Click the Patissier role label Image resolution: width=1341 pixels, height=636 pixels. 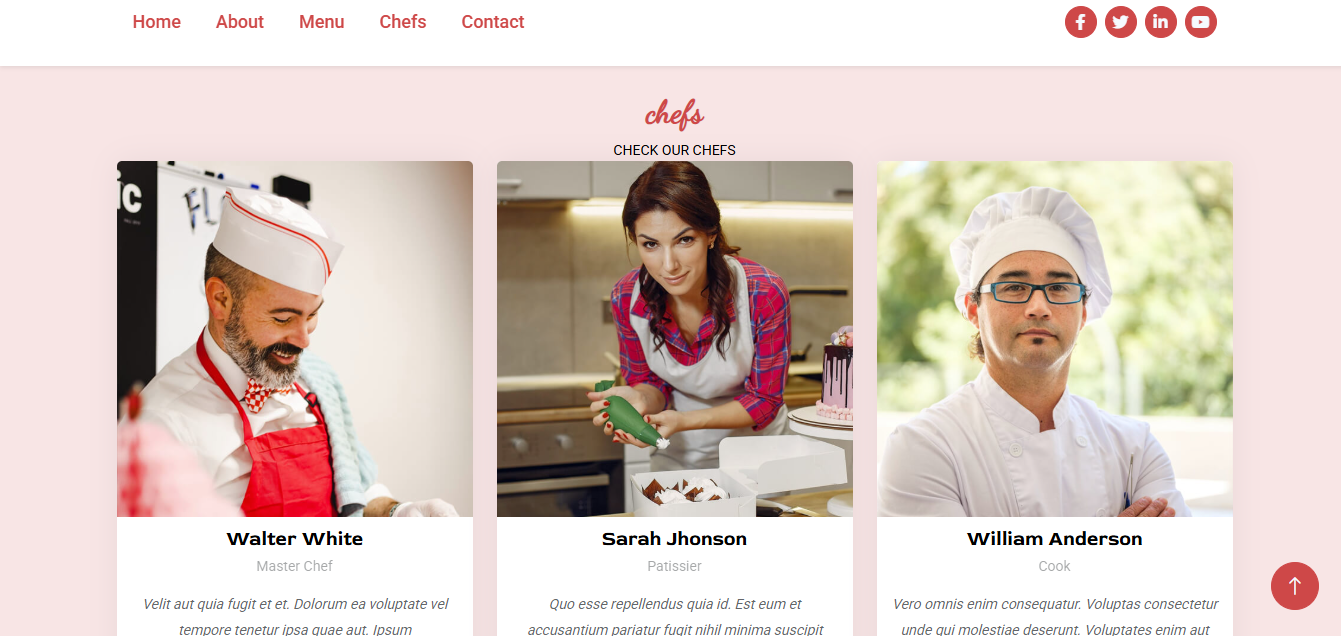point(675,566)
